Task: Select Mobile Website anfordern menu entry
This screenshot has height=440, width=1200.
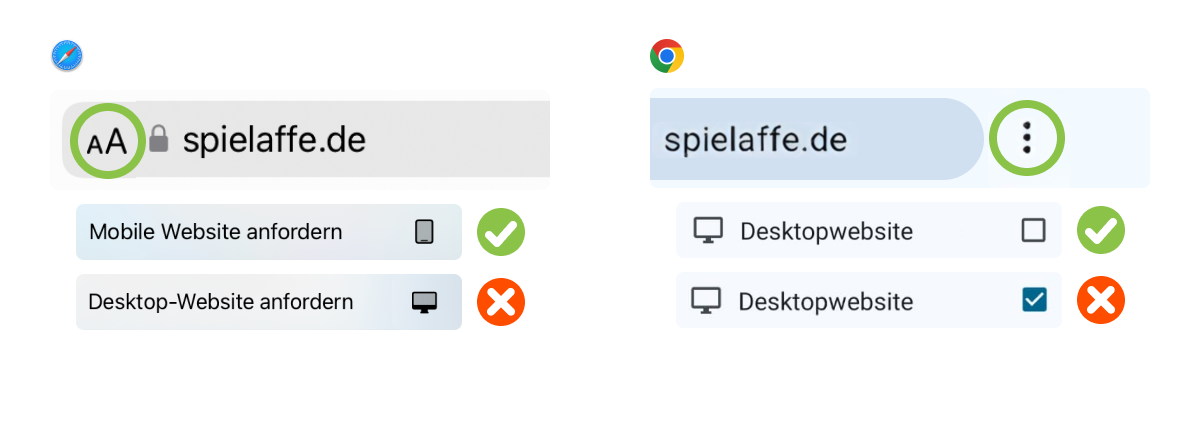Action: (x=269, y=232)
